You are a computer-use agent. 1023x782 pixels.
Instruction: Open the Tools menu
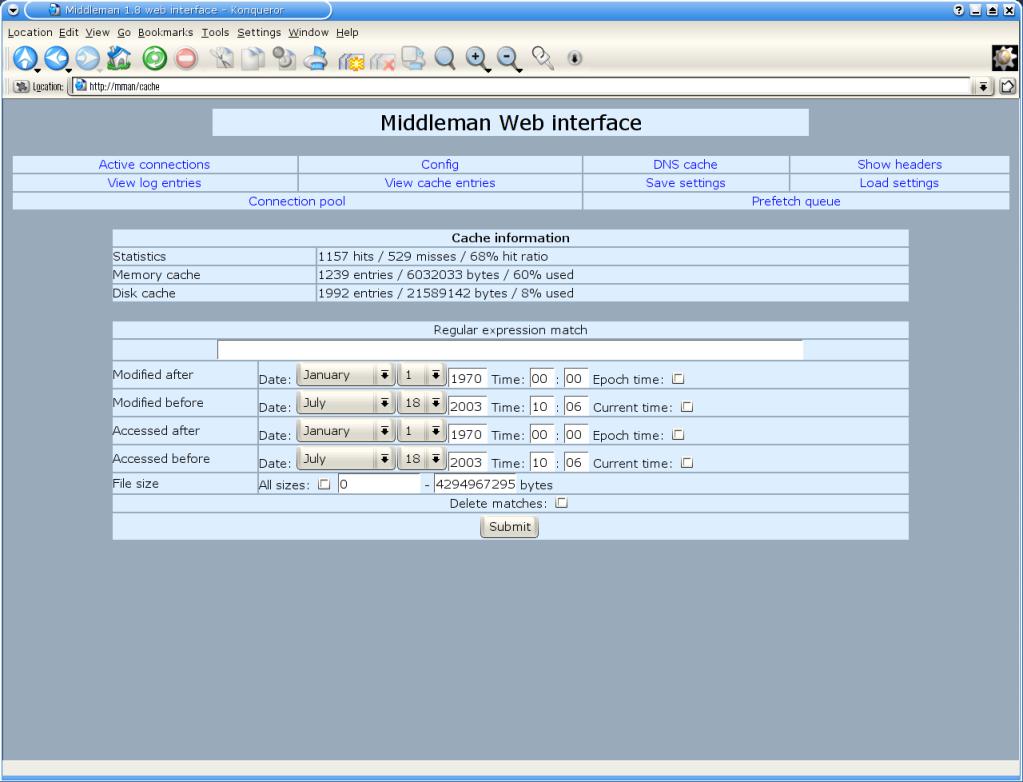215,32
